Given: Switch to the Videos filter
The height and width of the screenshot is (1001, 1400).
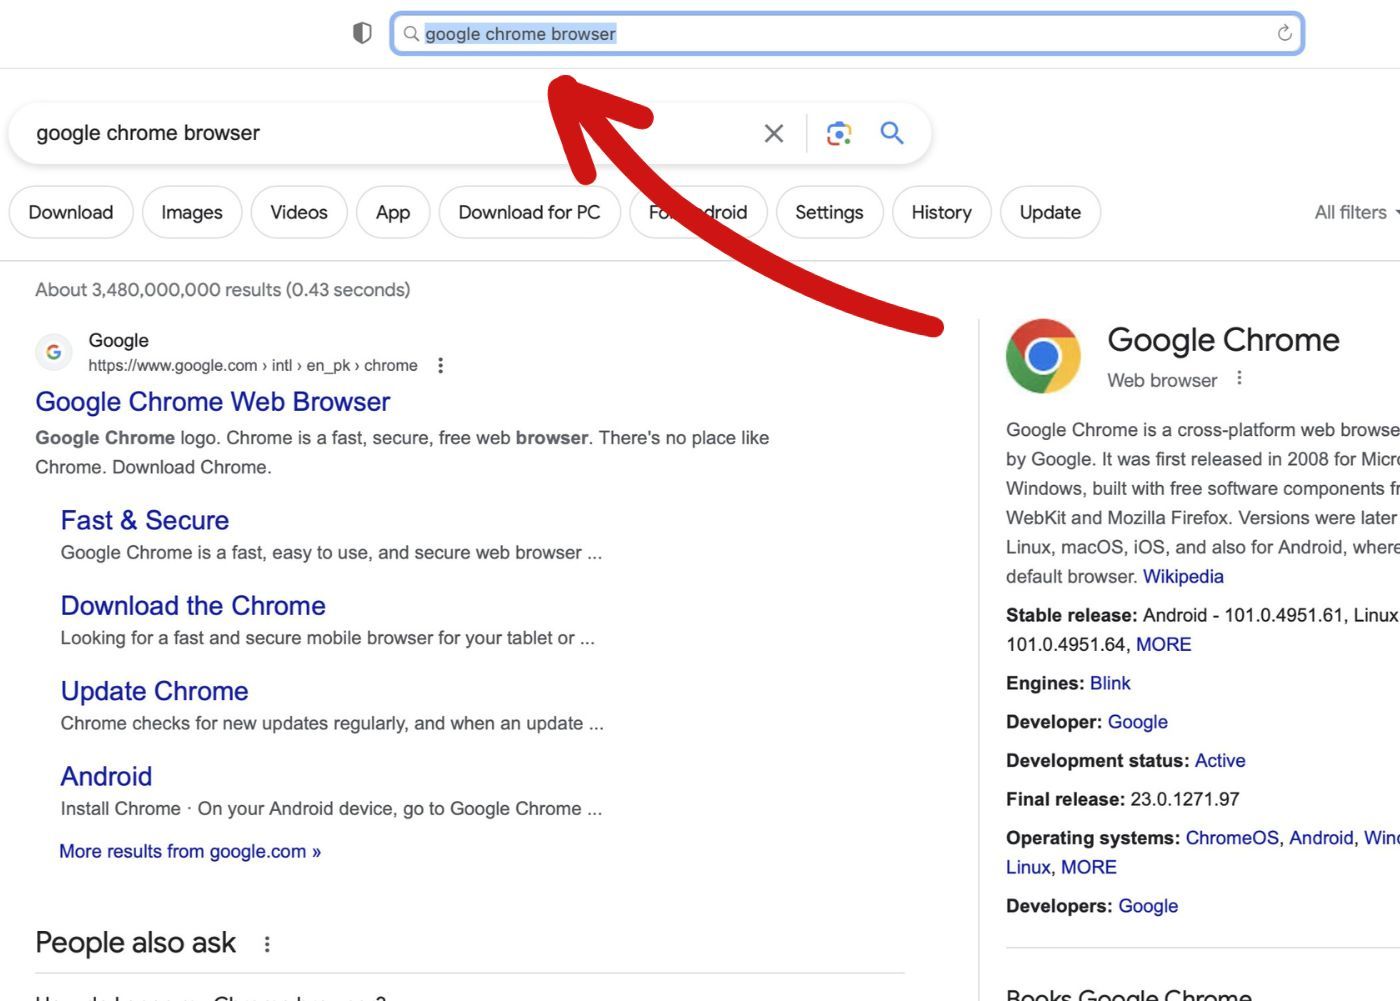Looking at the screenshot, I should tap(299, 212).
